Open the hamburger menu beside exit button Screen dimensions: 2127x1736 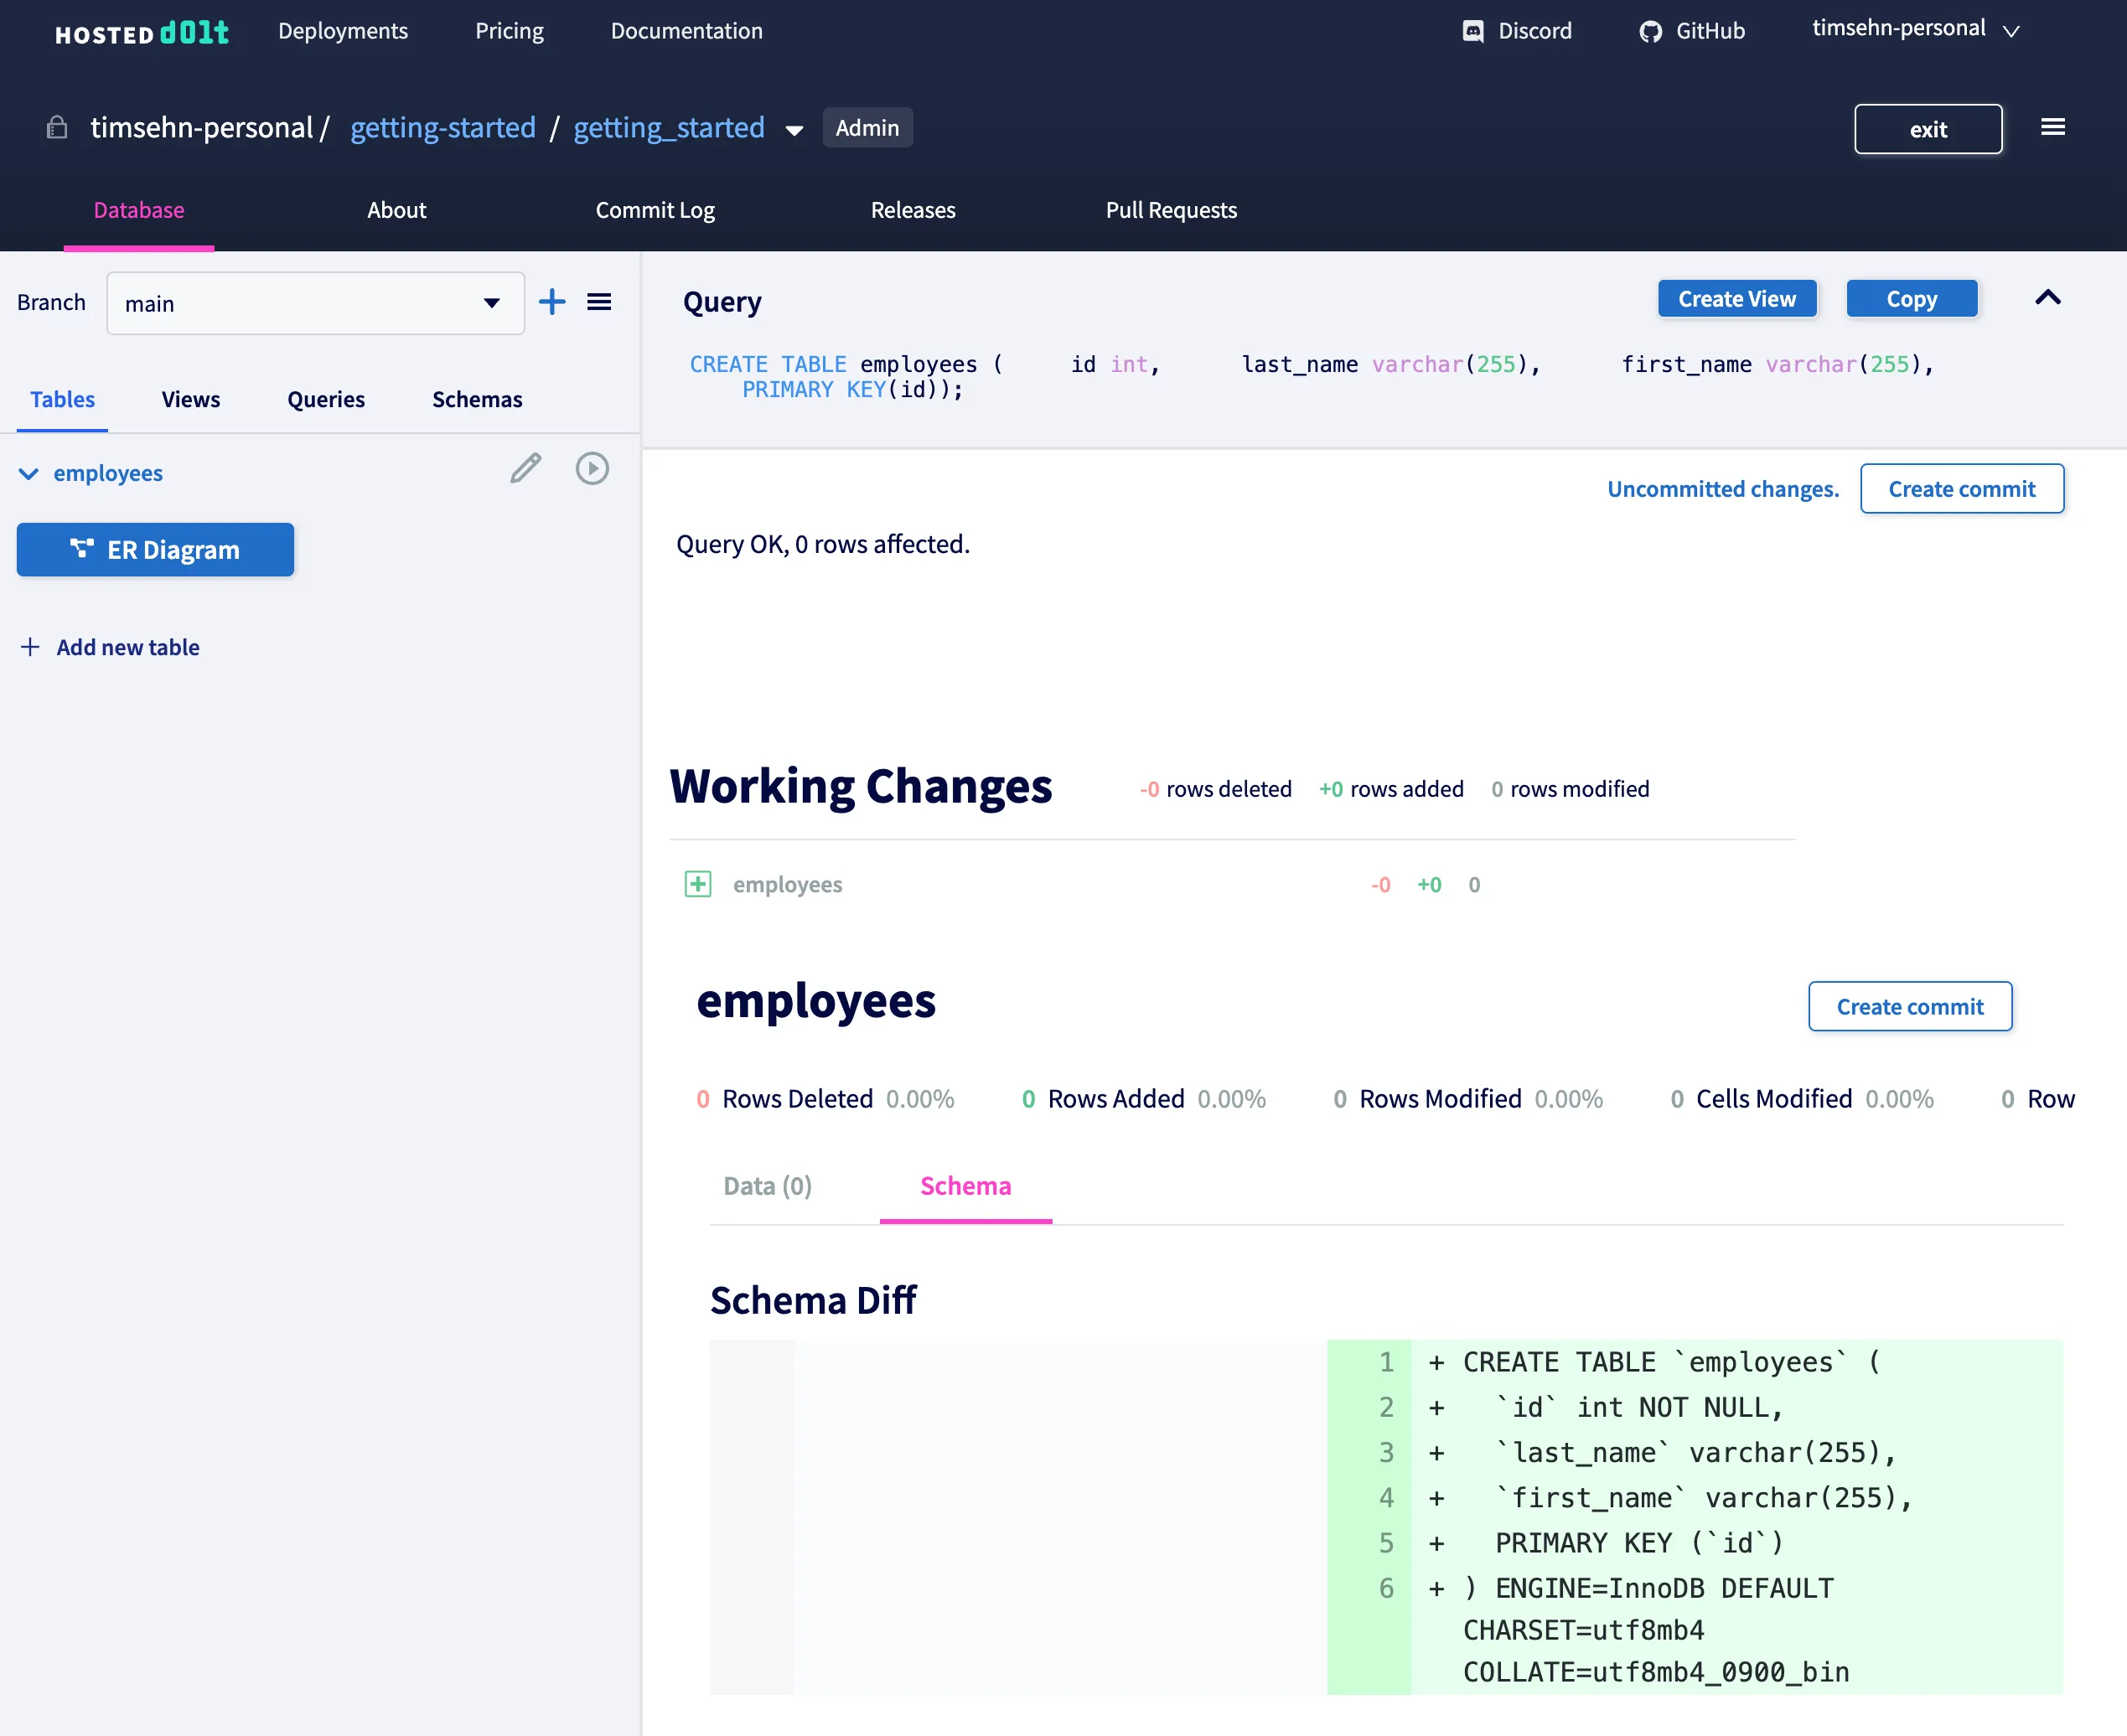[x=2052, y=128]
